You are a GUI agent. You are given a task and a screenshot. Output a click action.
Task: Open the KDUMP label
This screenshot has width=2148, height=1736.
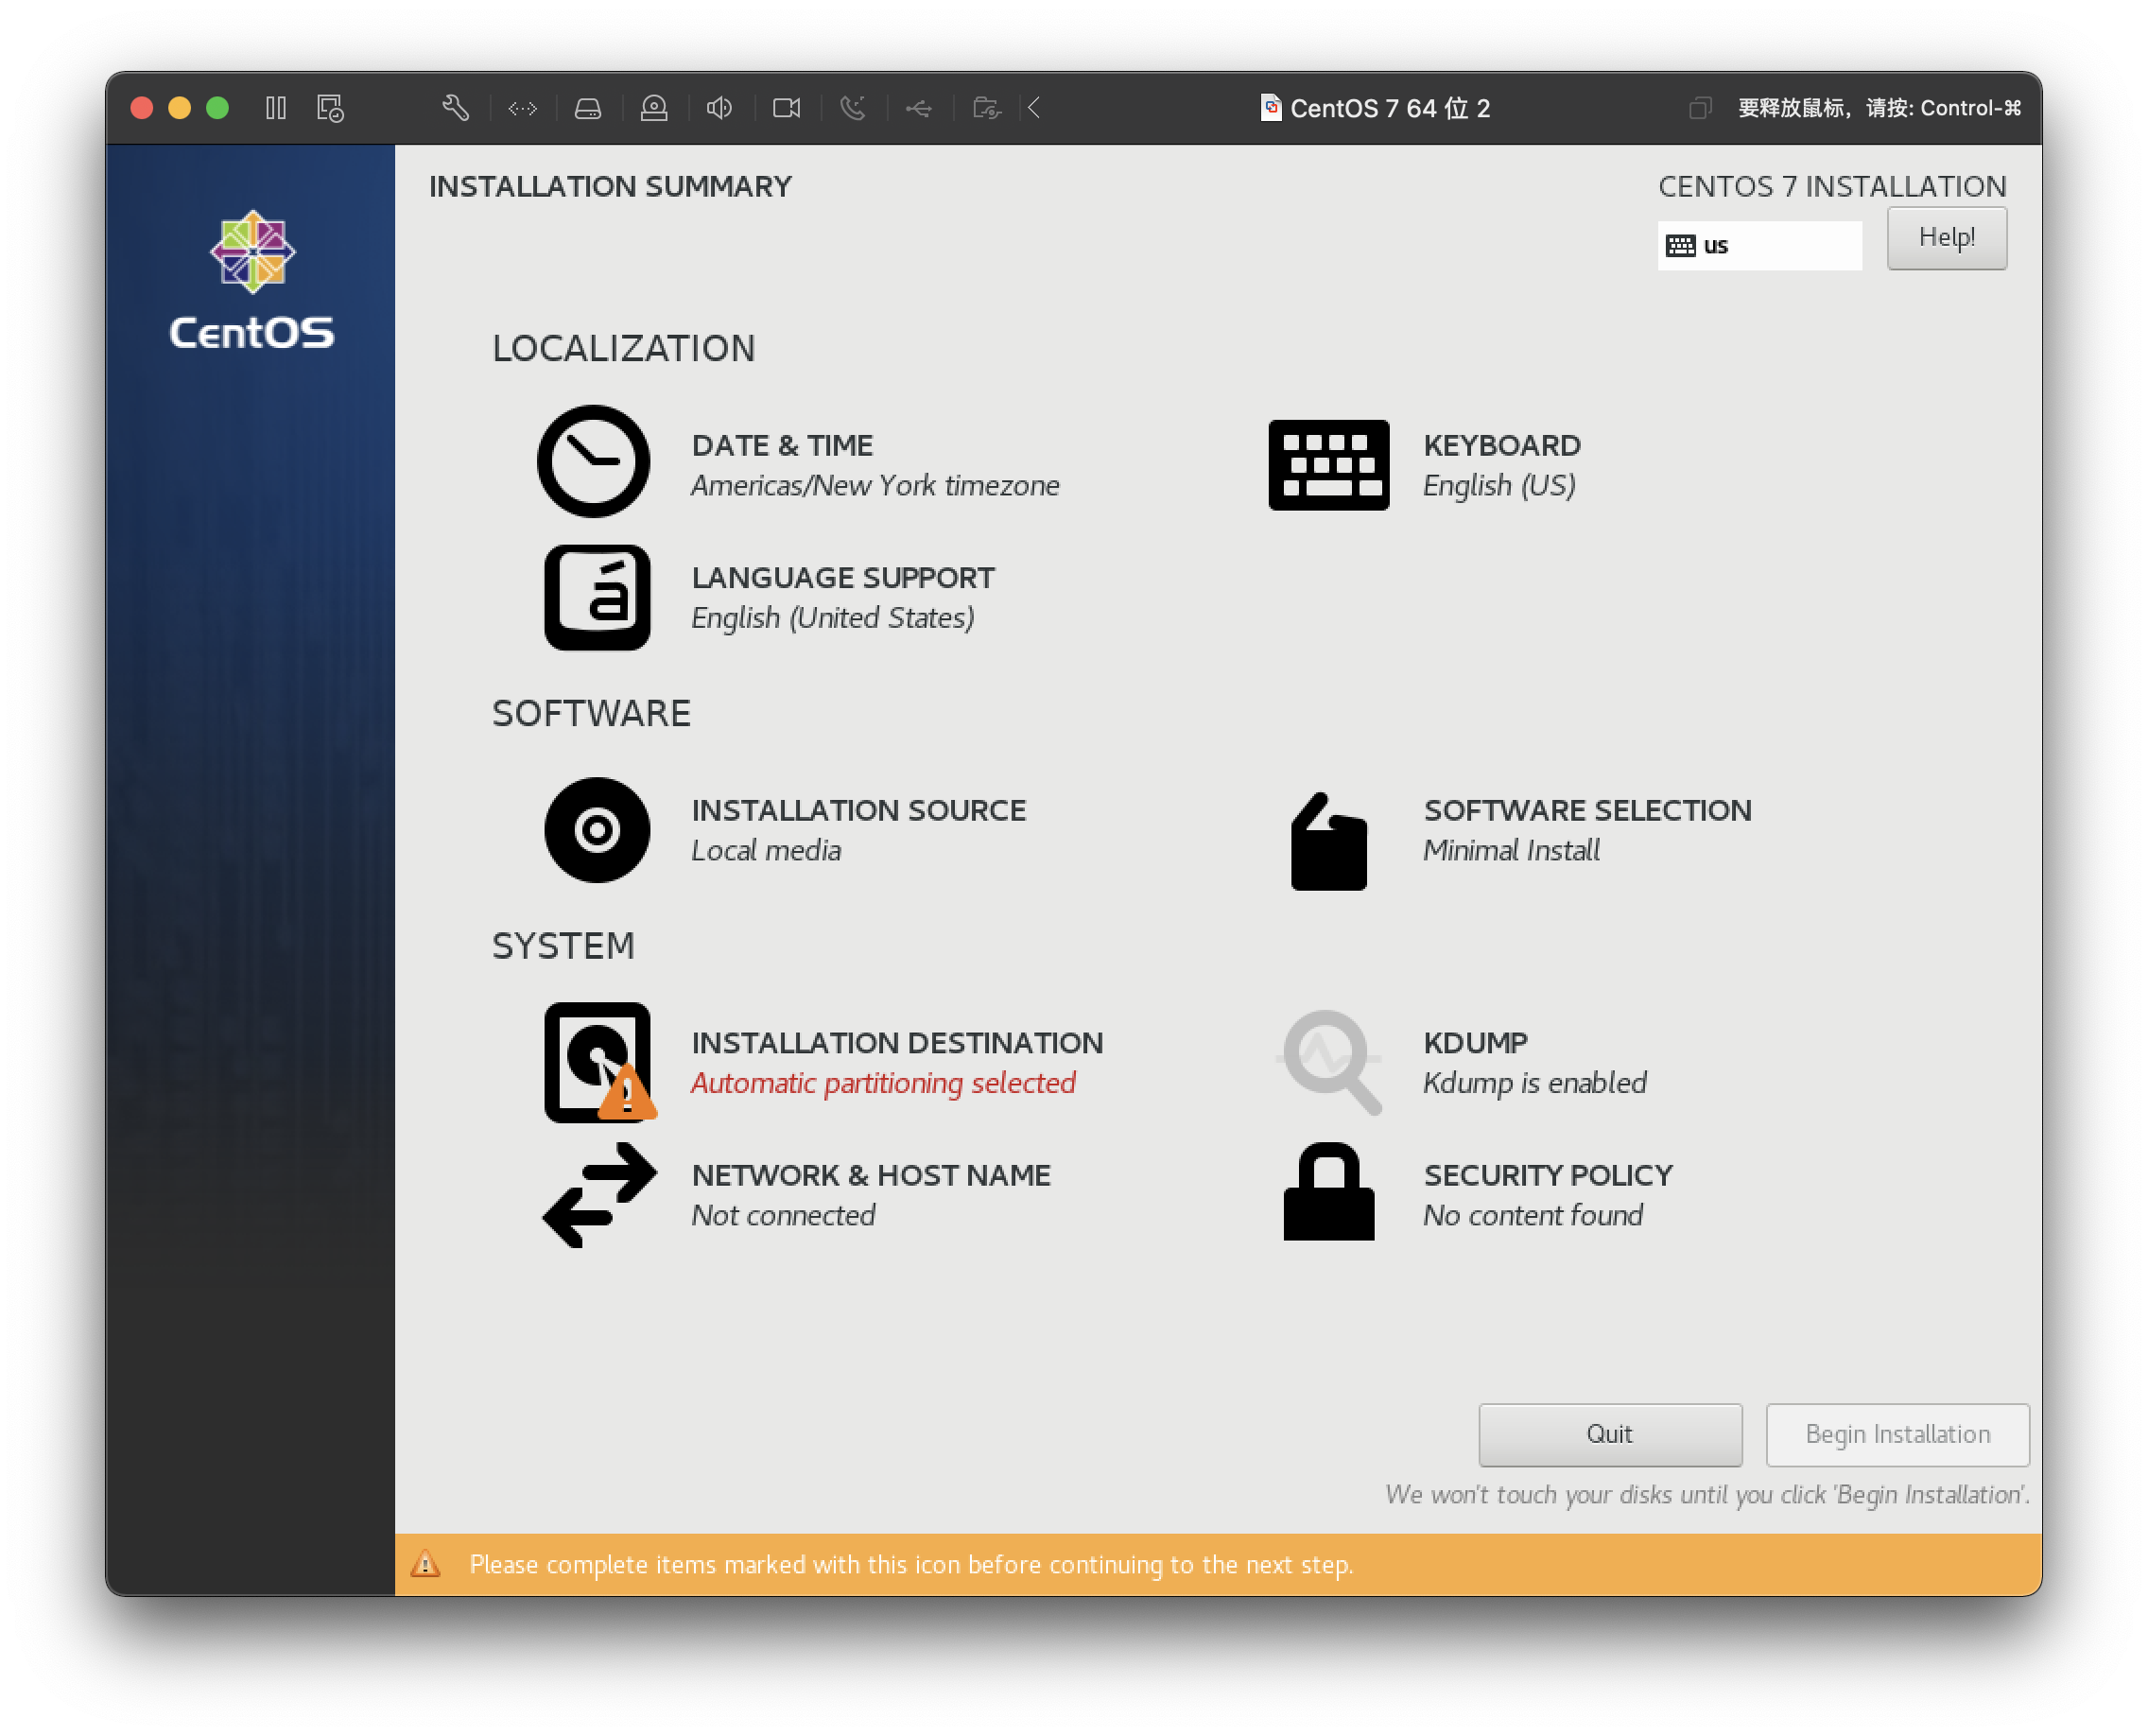tap(1475, 1043)
